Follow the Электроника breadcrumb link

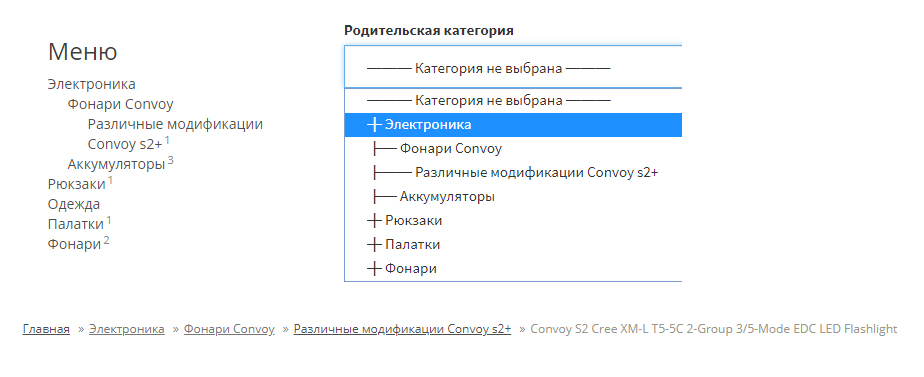[127, 329]
